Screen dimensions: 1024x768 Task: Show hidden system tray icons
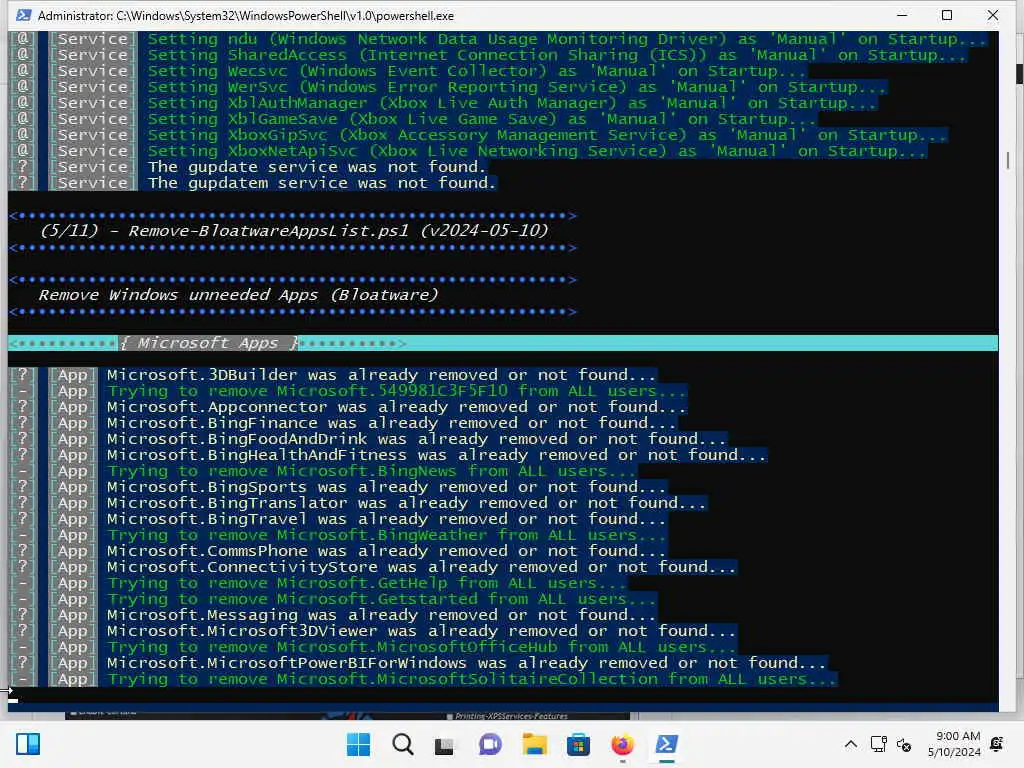coord(850,744)
